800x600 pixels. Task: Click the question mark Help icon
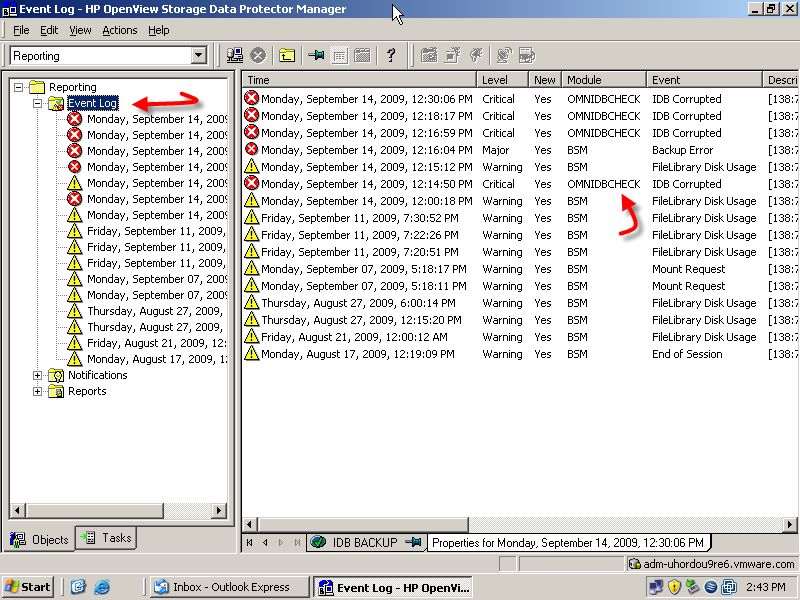[x=391, y=55]
